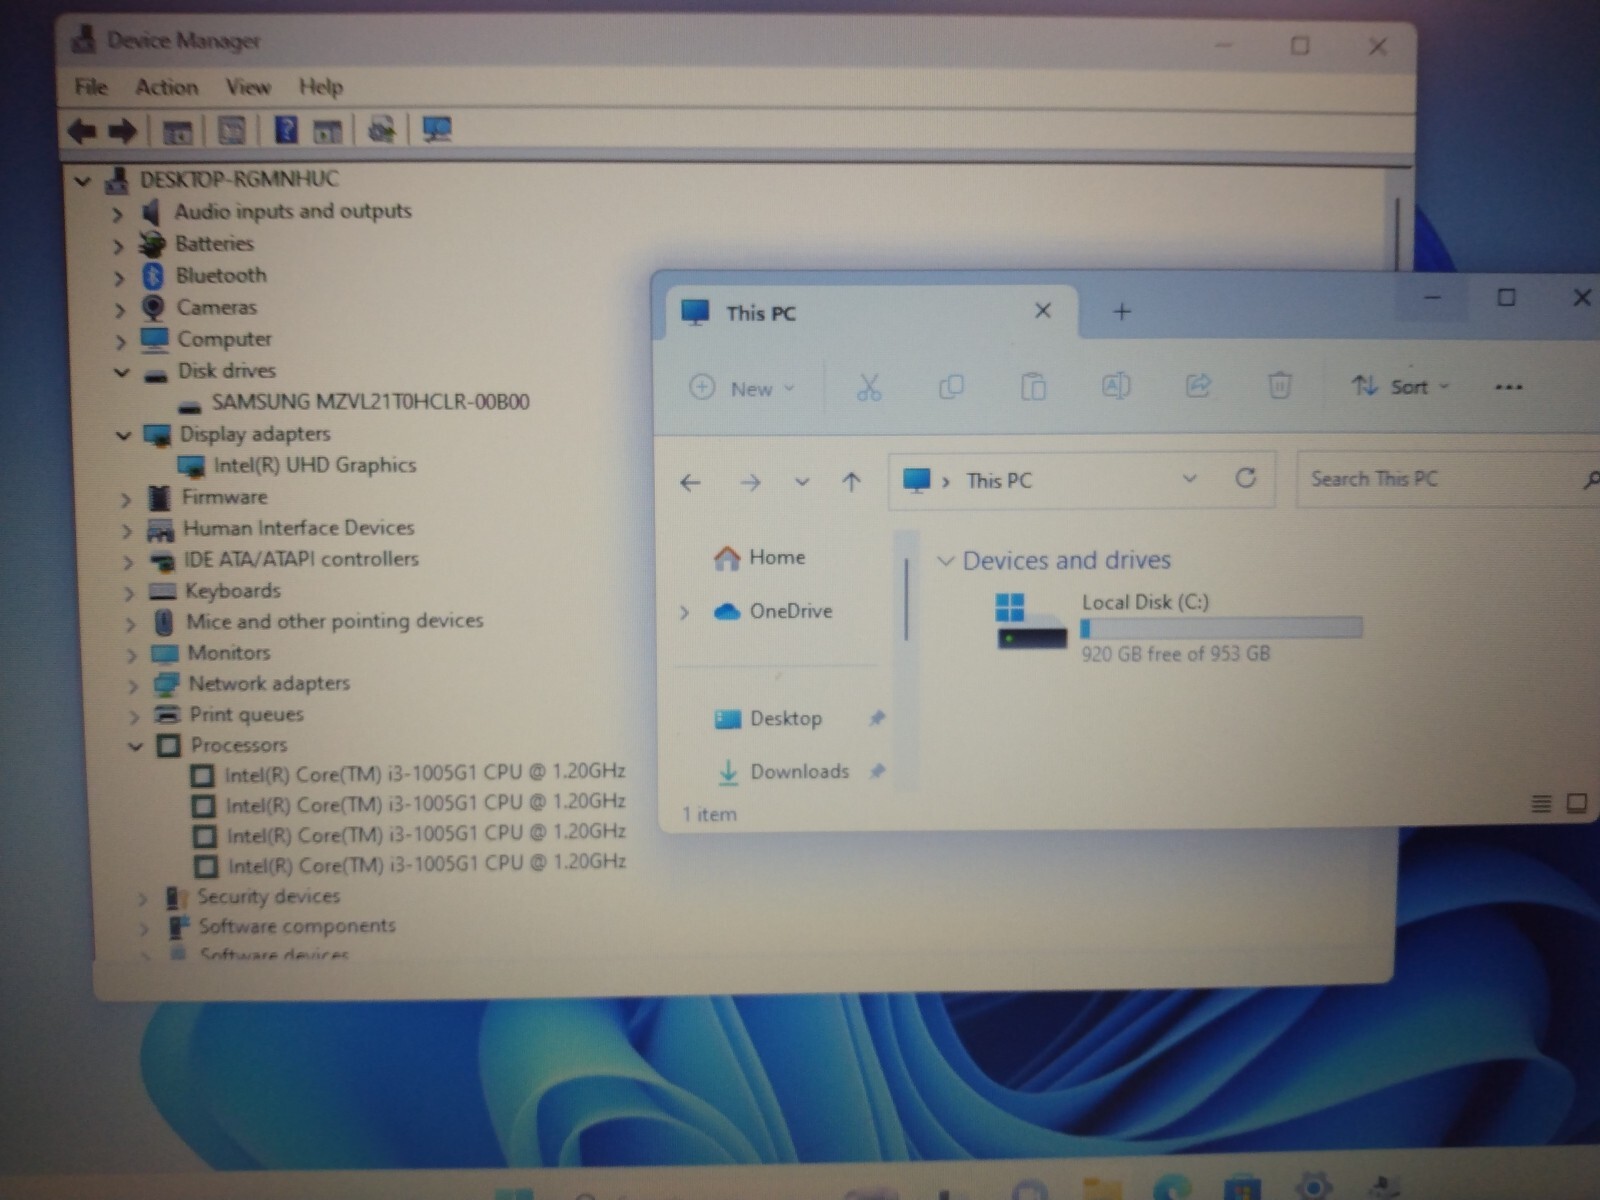Screen dimensions: 1600x1200
Task: Open OneDrive in the navigation pane
Action: tap(773, 611)
